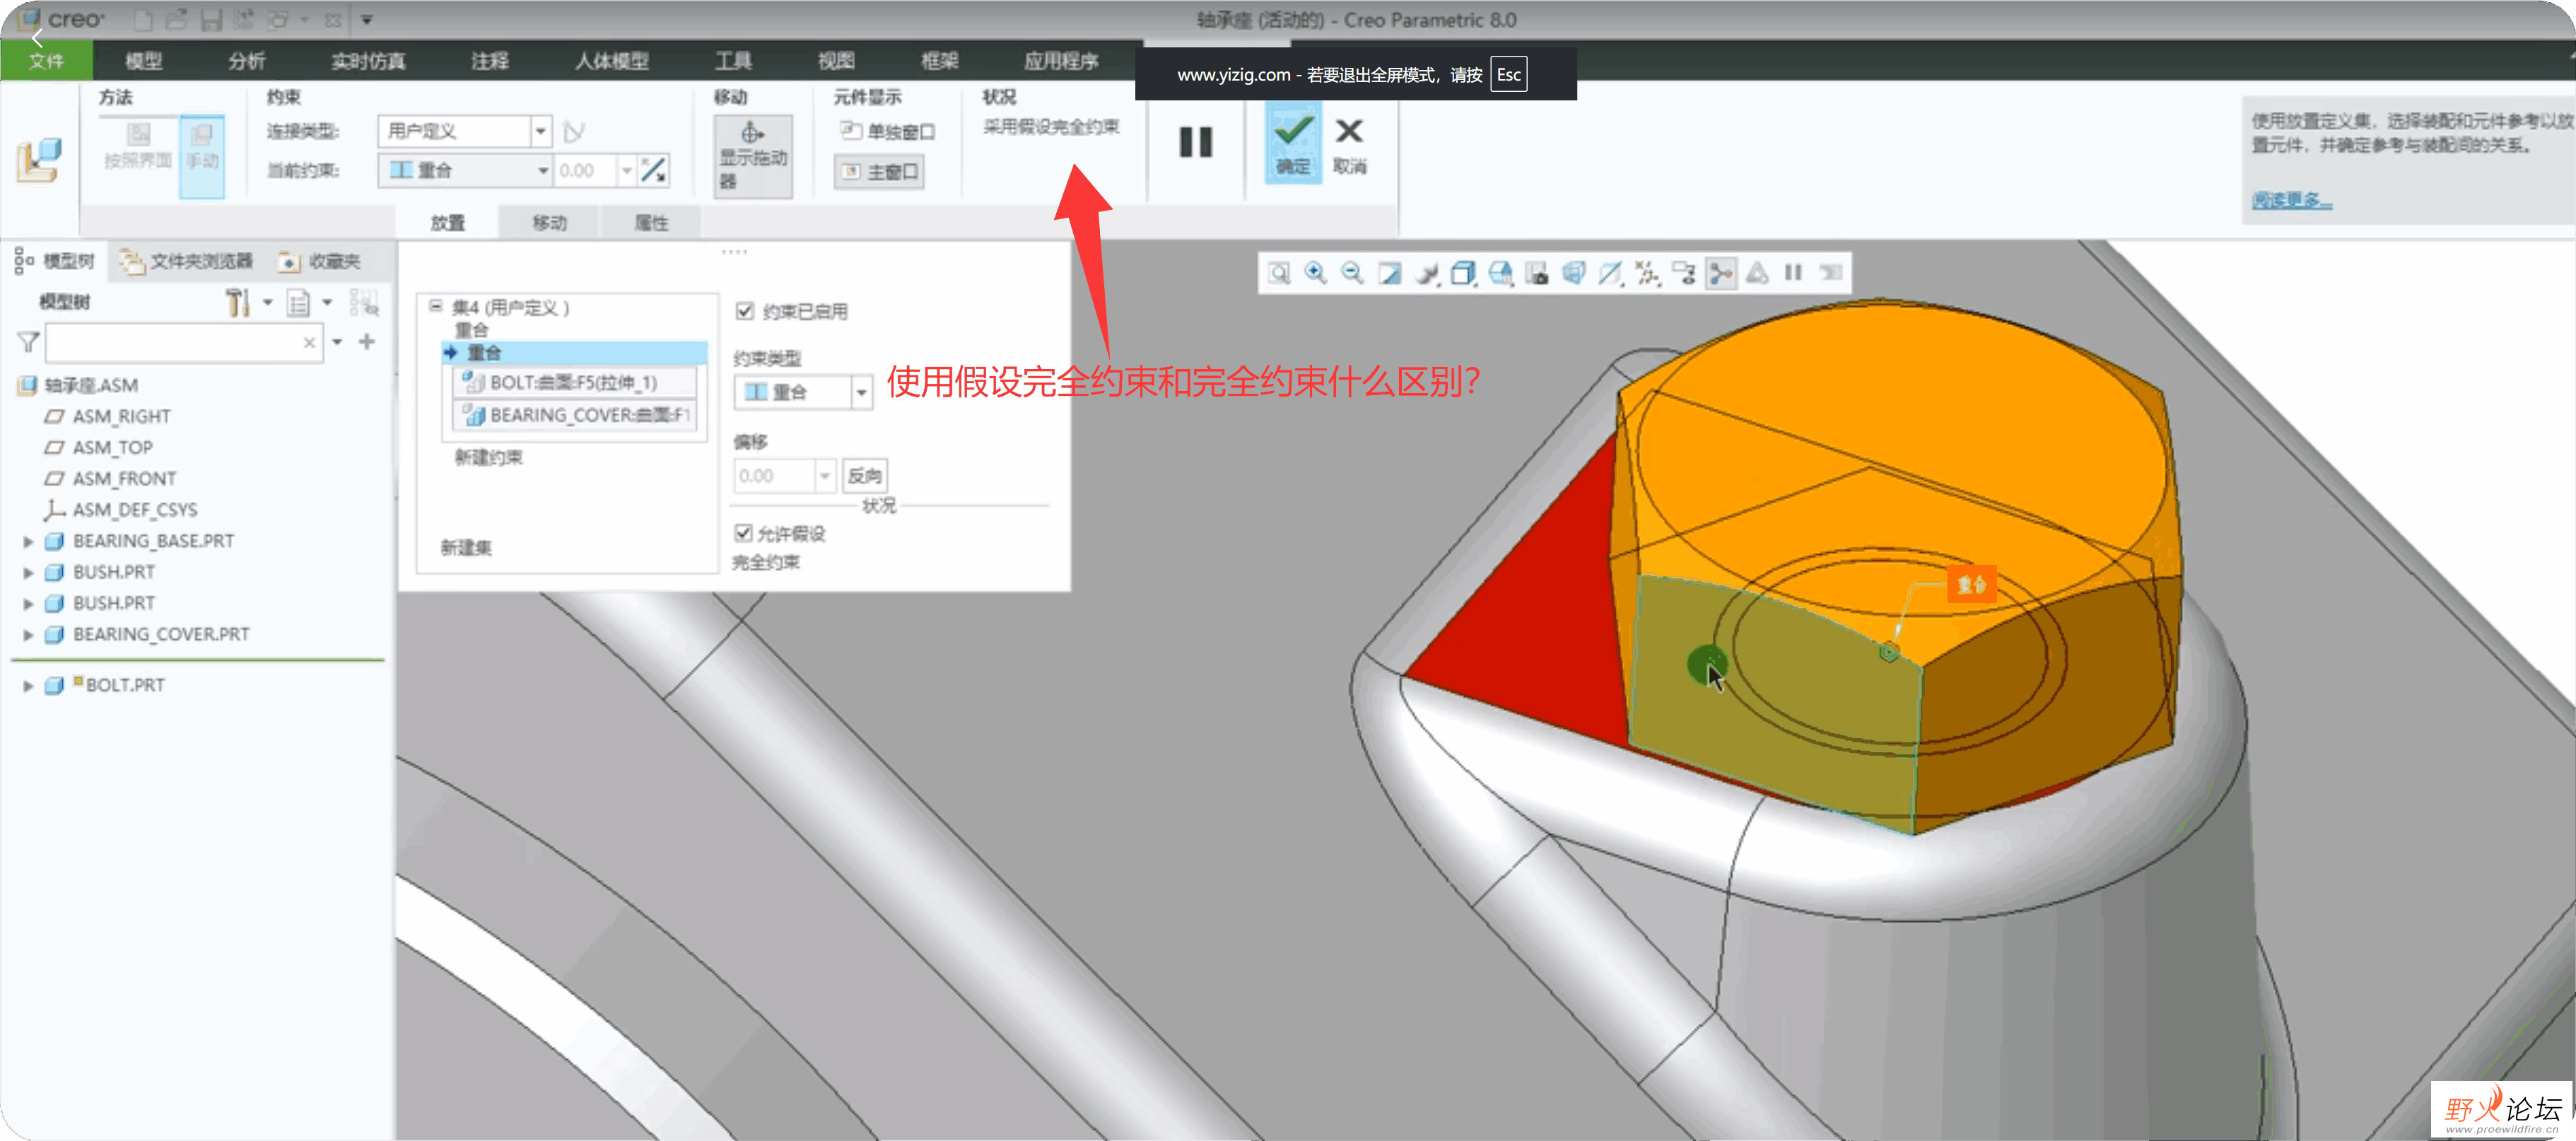Click the model tree search input field
Image resolution: width=2576 pixels, height=1141 pixels.
tap(183, 342)
